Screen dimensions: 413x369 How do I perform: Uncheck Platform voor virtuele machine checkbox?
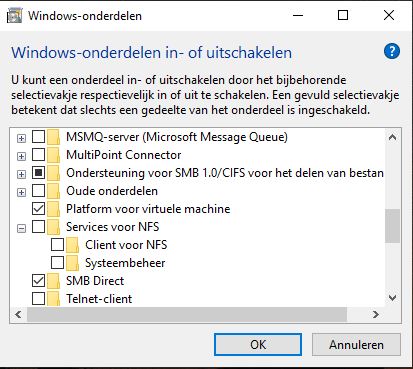pyautogui.click(x=38, y=209)
